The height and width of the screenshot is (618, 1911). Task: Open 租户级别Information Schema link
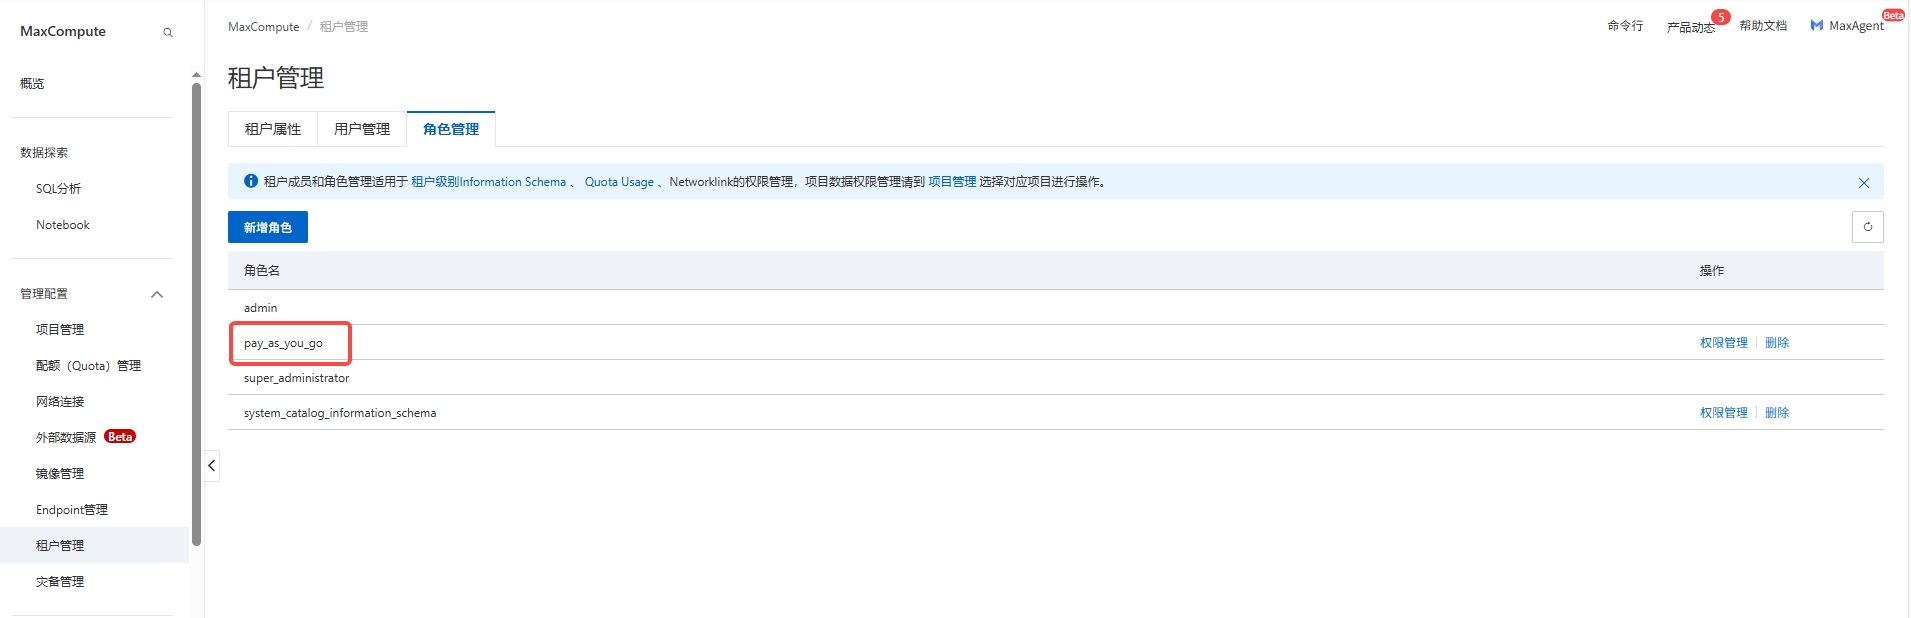coord(488,182)
